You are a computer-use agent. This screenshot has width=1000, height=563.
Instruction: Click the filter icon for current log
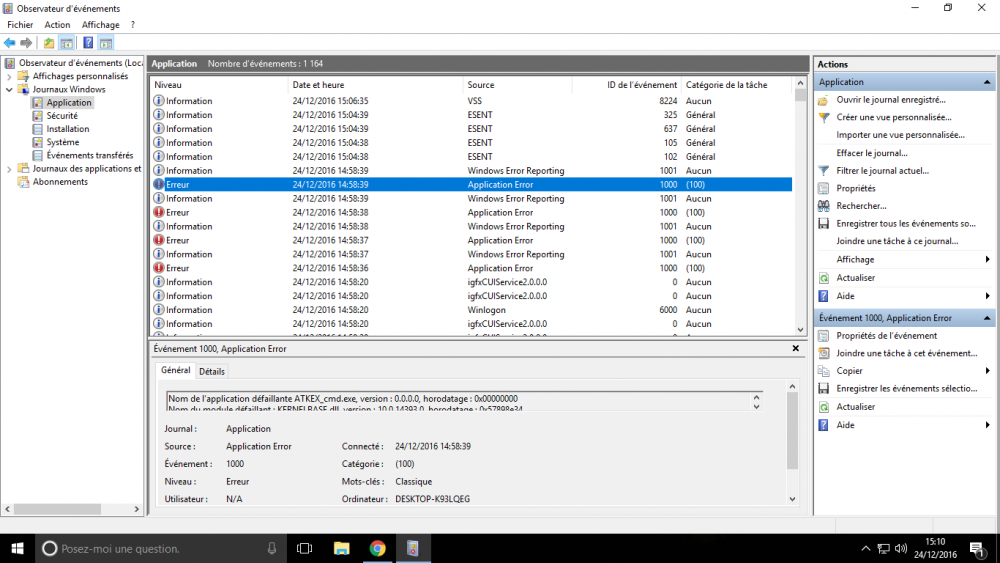[823, 171]
